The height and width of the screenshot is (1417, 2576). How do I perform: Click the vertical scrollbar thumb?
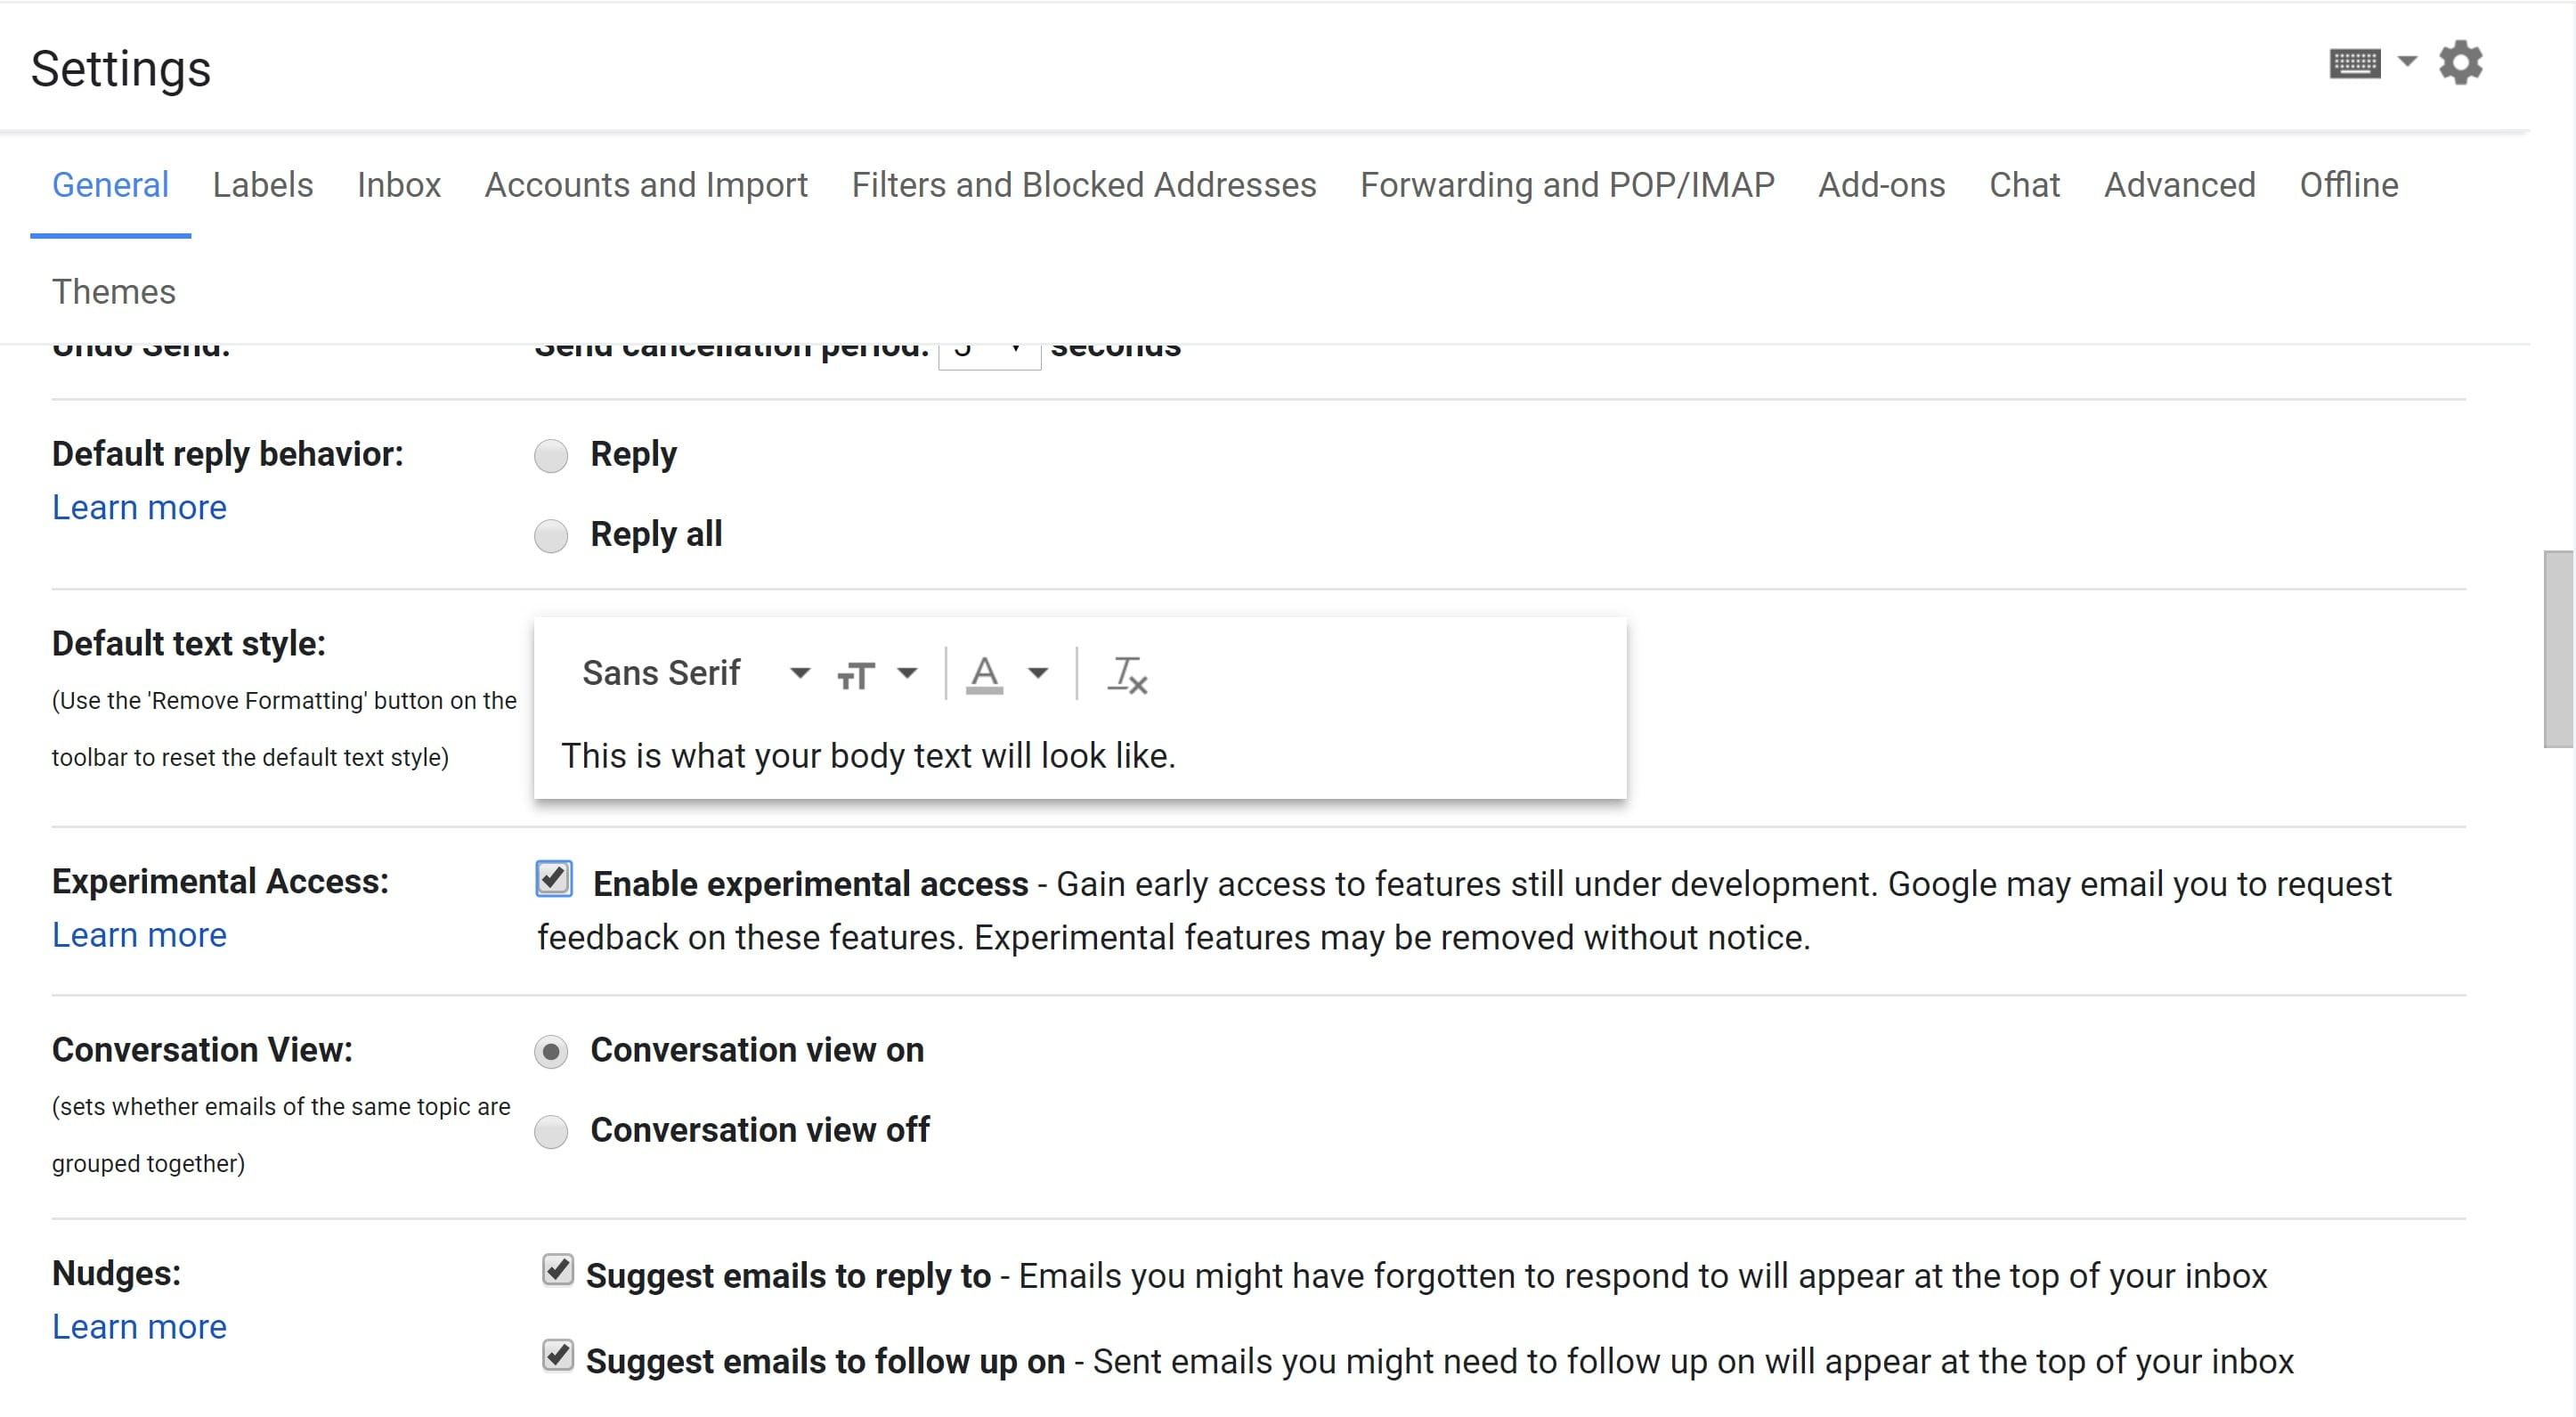[x=2558, y=648]
